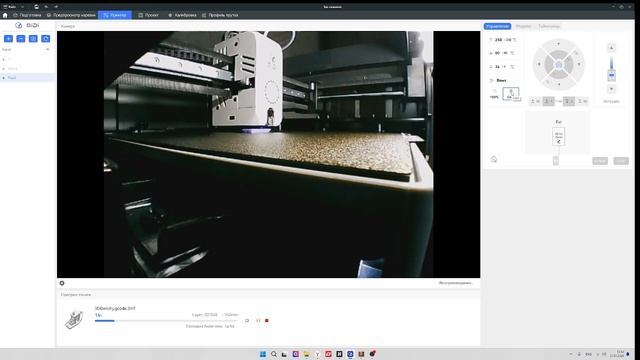Open File Explorer from taskbar
The image size is (640, 360).
pos(307,354)
